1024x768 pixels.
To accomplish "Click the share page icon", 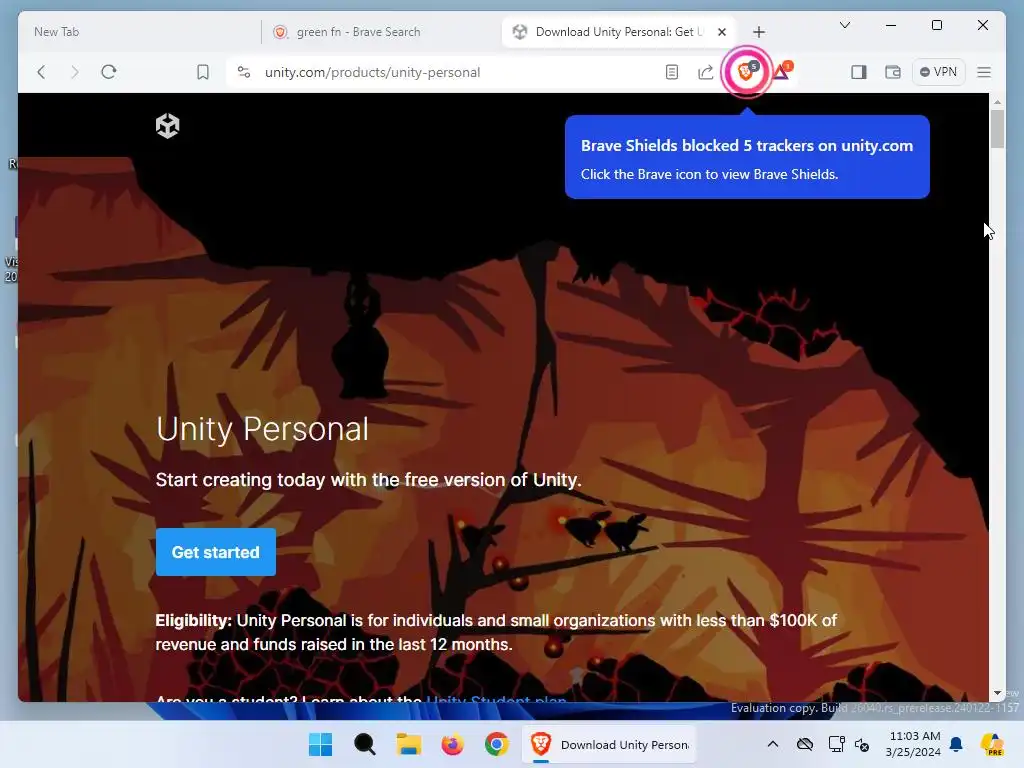I will point(705,72).
